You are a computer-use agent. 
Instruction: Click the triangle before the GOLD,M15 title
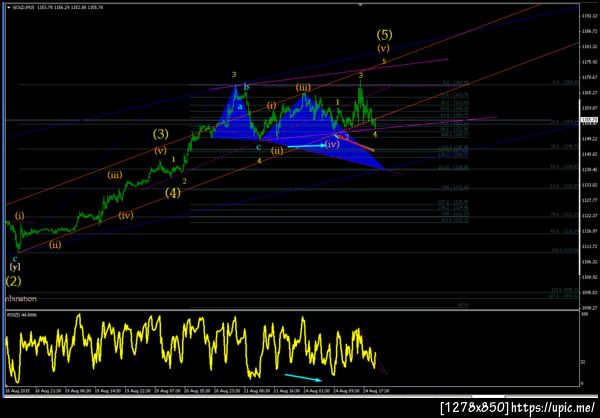(8, 7)
